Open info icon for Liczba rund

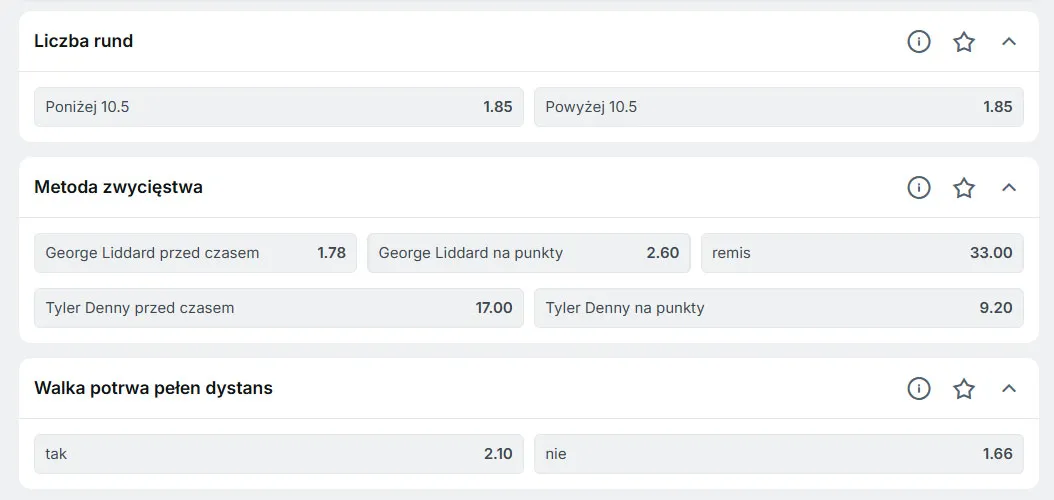(x=918, y=42)
